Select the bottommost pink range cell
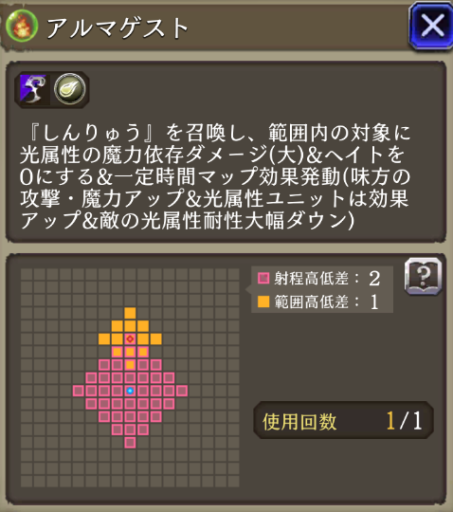This screenshot has height=512, width=453. [130, 442]
